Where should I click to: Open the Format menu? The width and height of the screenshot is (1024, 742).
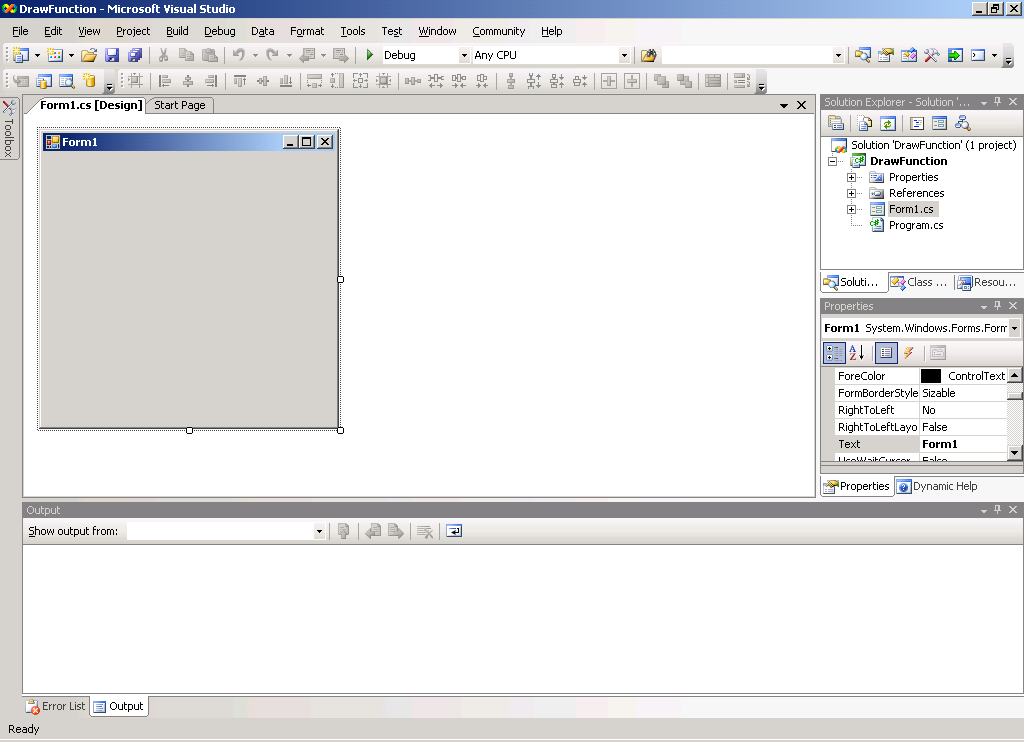pyautogui.click(x=307, y=31)
